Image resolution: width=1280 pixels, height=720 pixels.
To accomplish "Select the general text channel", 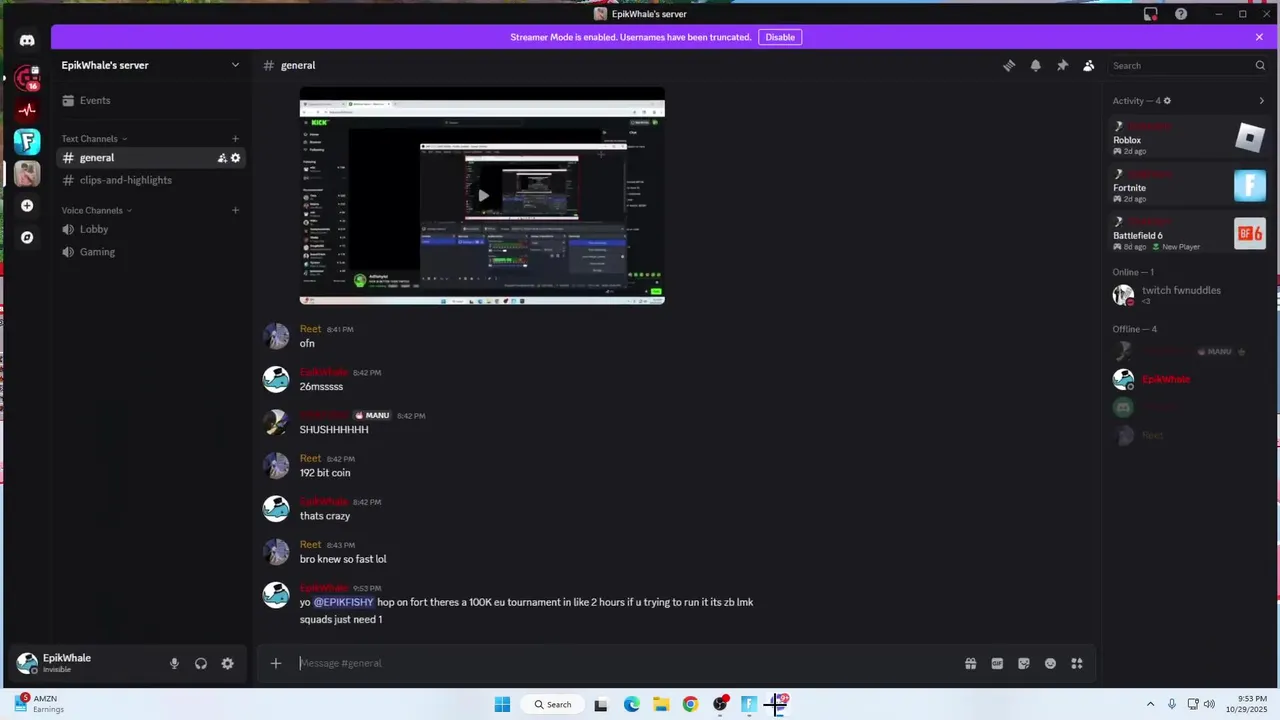I will [x=150, y=158].
